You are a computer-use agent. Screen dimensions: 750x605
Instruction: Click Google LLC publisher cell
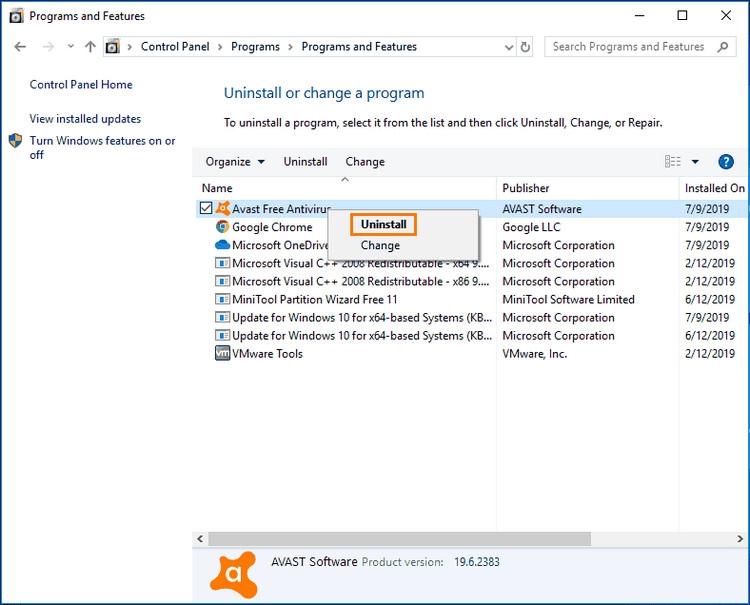(531, 227)
